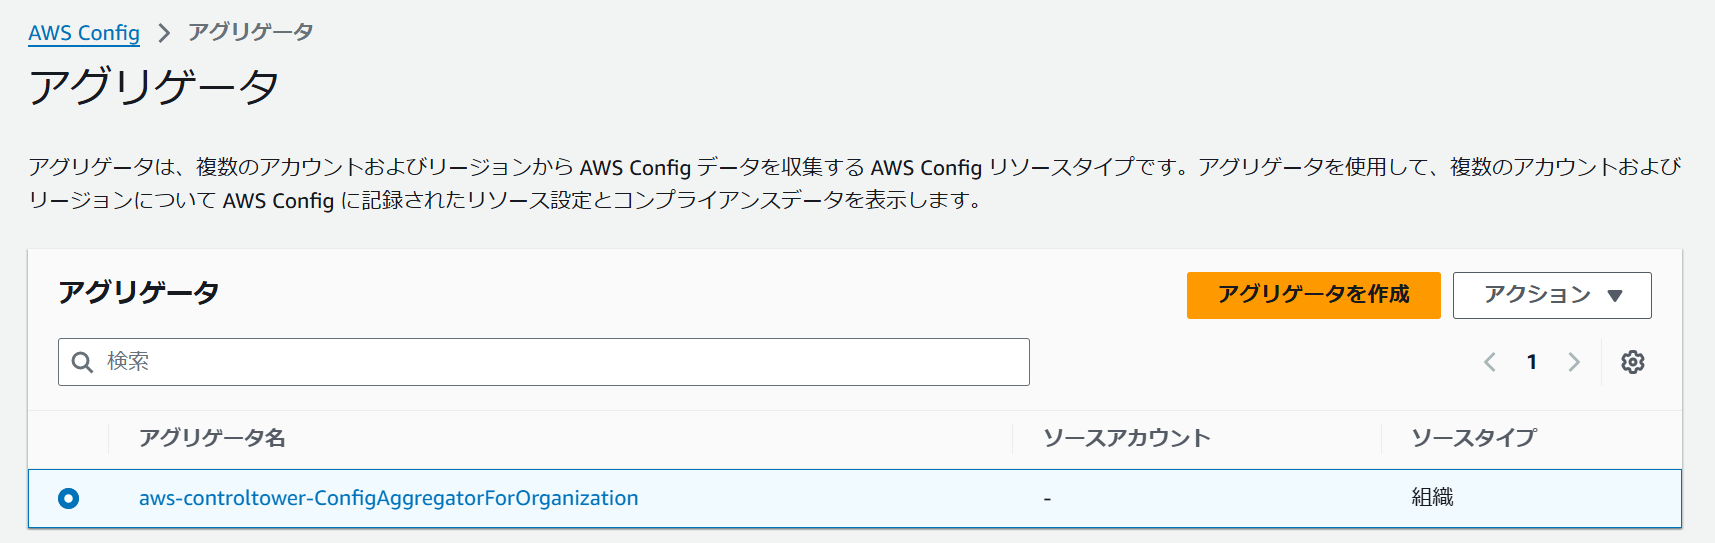This screenshot has height=543, width=1715.
Task: Open aws-controltower-ConfigAggregatorForOrganization link
Action: pyautogui.click(x=388, y=498)
